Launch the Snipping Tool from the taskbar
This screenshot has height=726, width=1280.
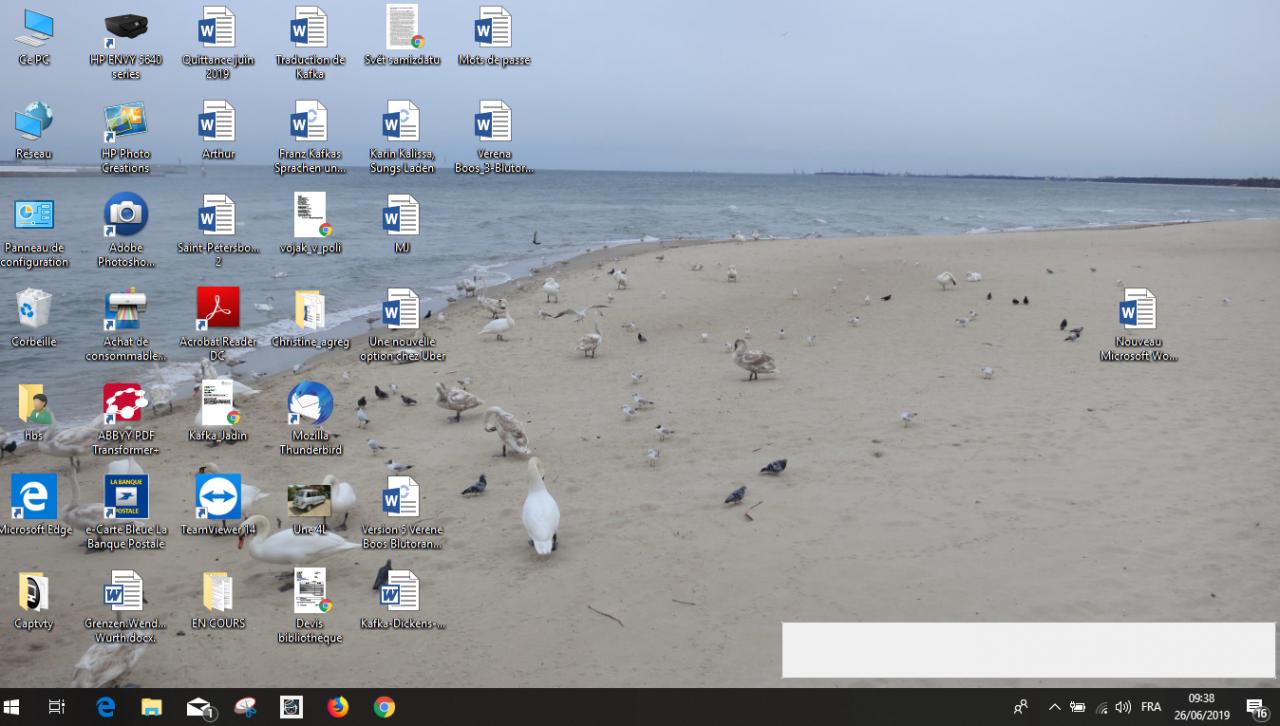245,707
